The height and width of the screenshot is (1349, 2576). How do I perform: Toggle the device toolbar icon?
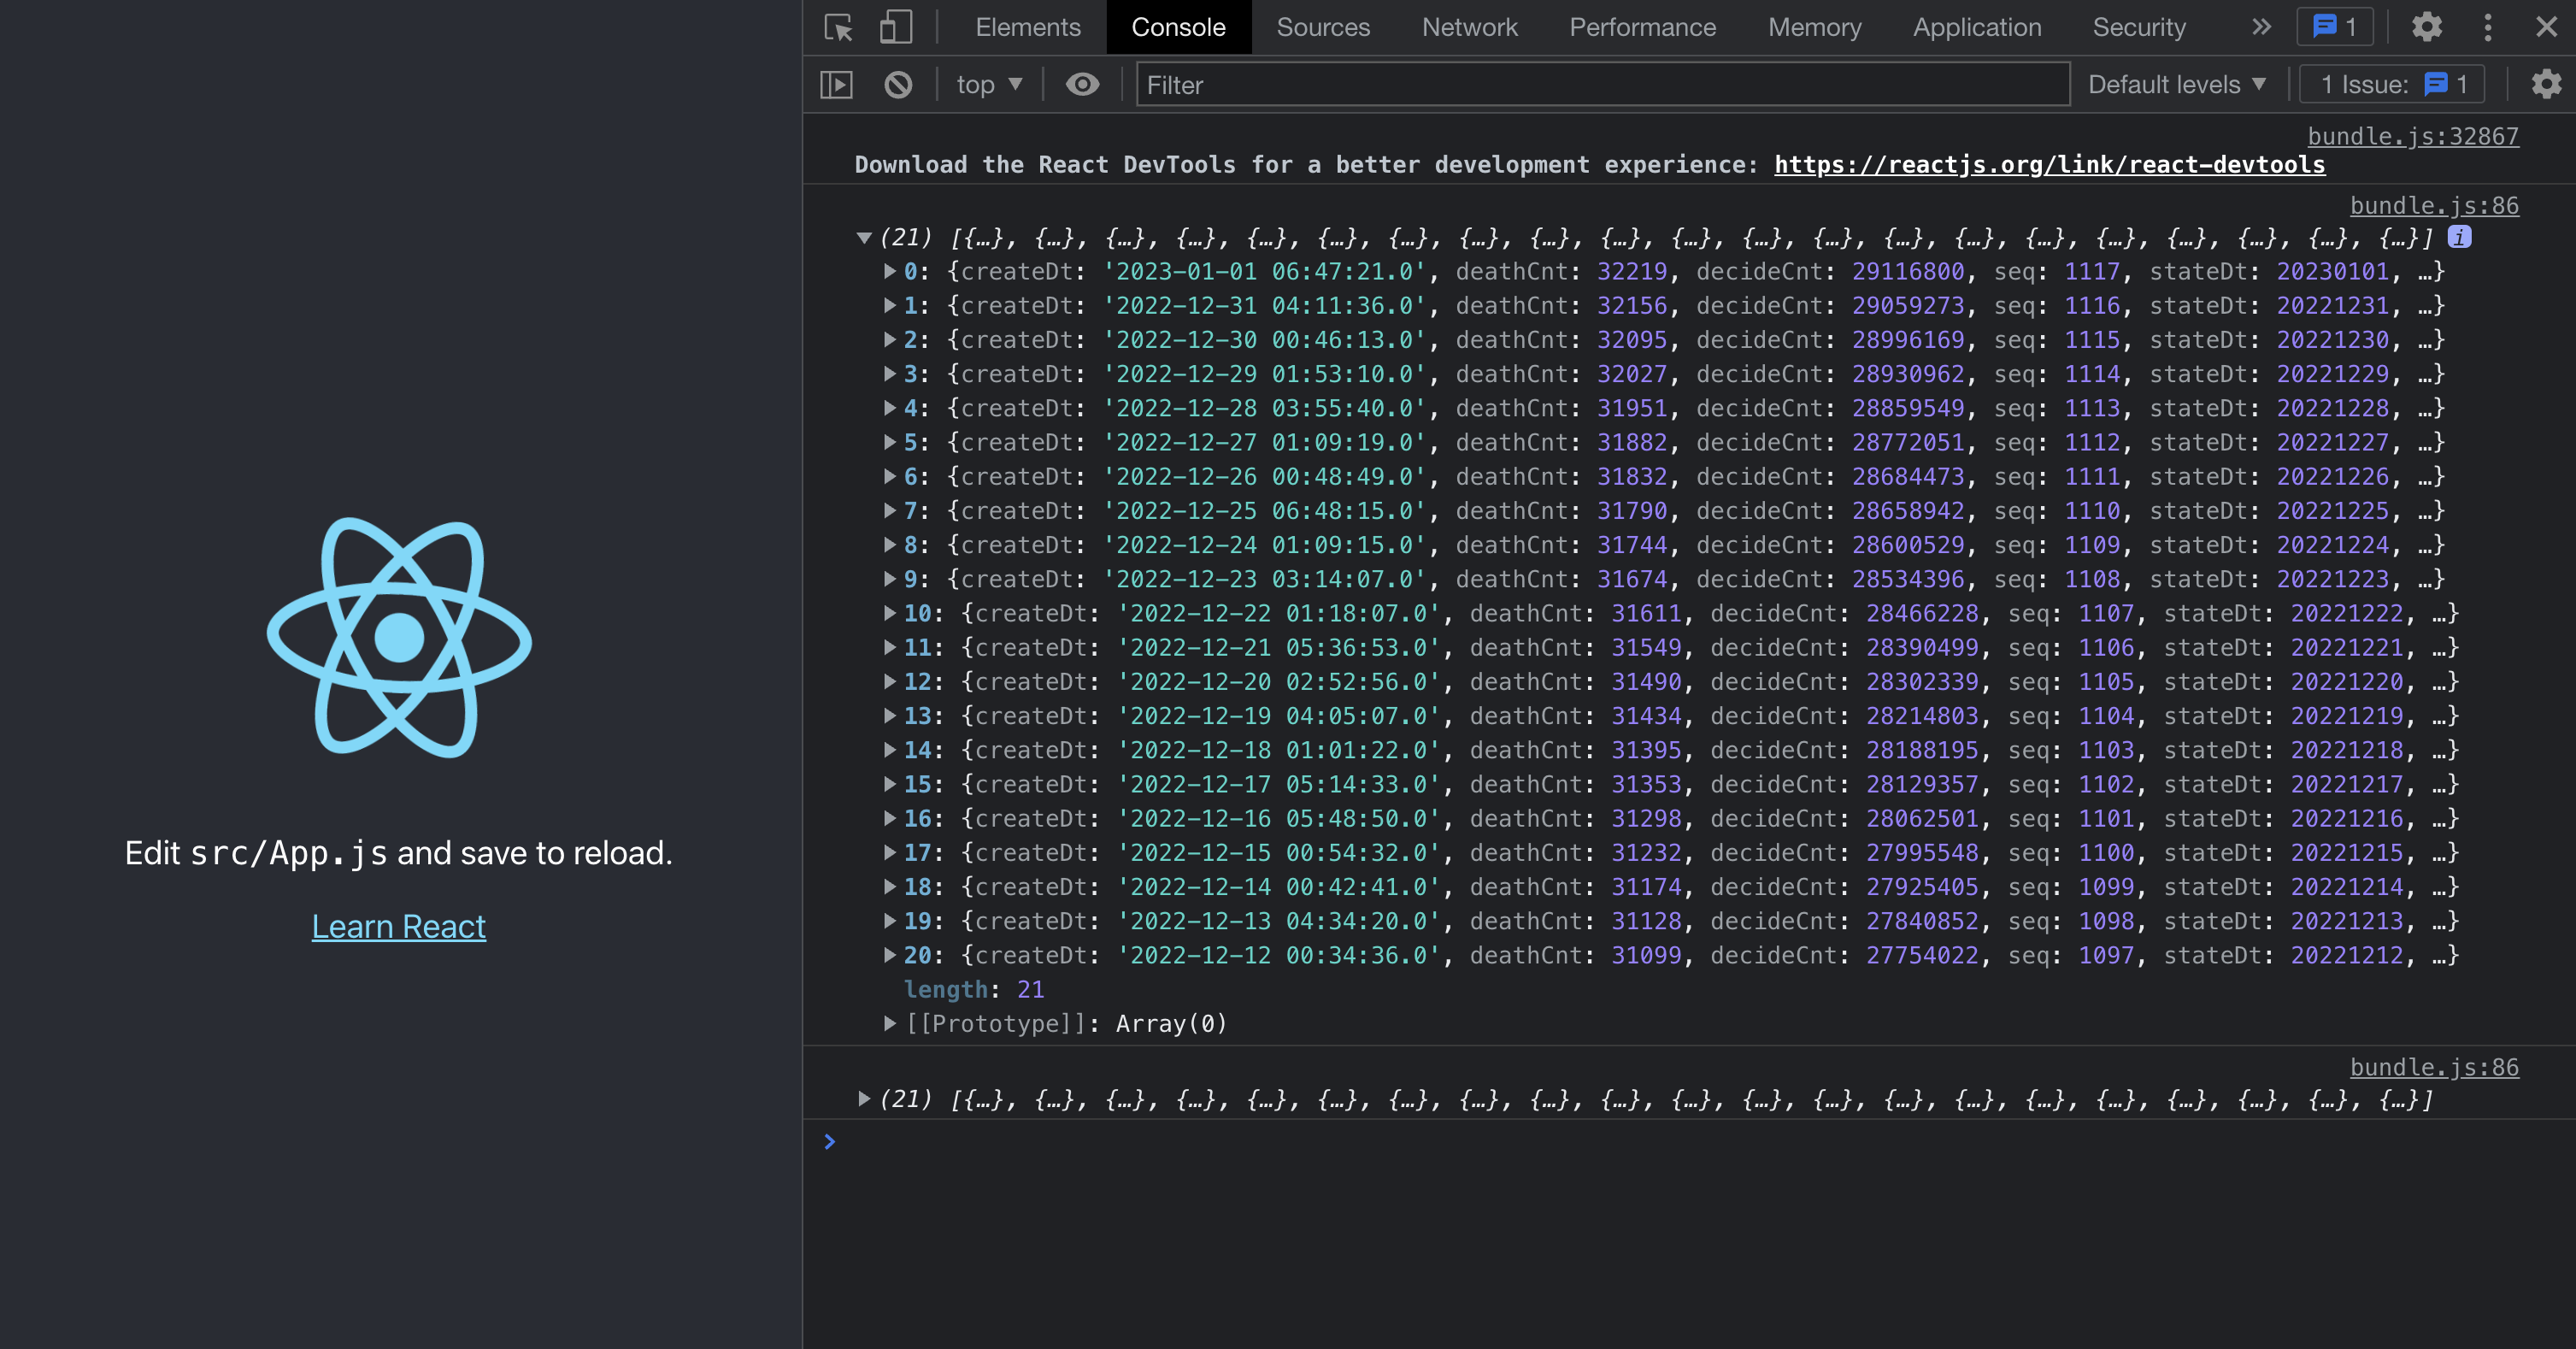tap(895, 27)
